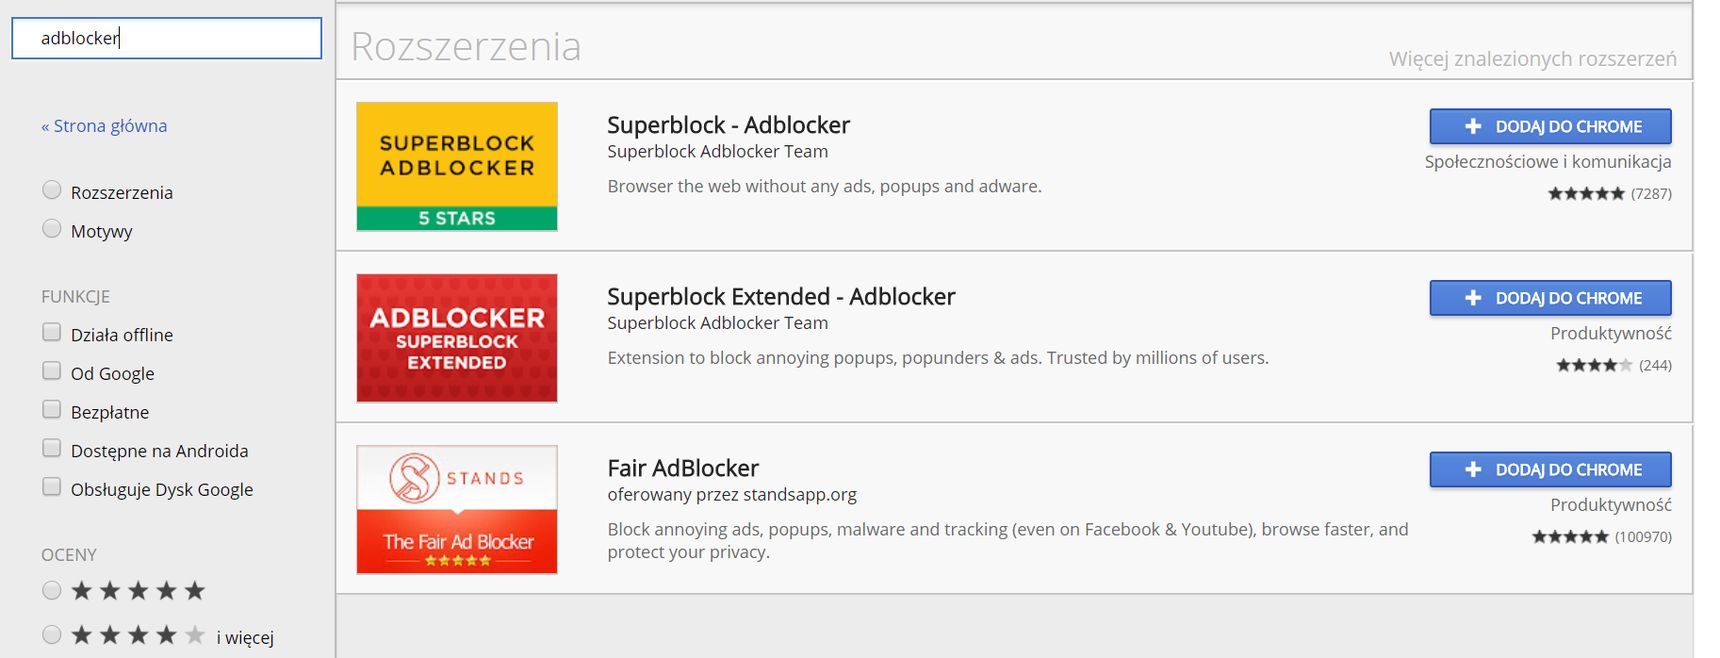The image size is (1720, 658).
Task: Open the Stands Fair Ad Blocker thumbnail
Action: point(457,509)
